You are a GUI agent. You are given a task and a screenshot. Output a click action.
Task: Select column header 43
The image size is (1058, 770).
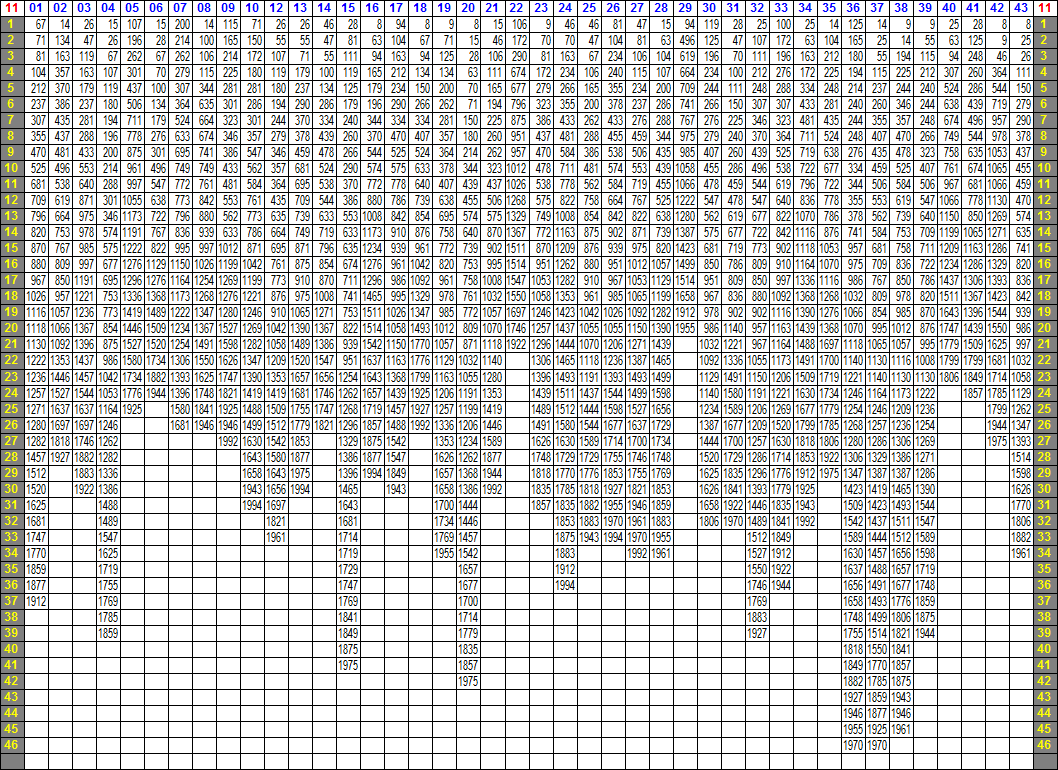1021,7
